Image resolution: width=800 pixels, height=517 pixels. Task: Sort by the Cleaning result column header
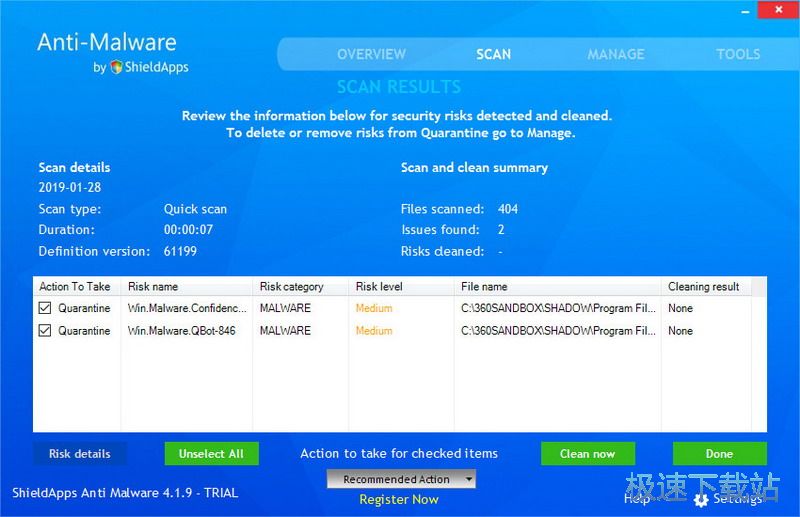pyautogui.click(x=706, y=286)
